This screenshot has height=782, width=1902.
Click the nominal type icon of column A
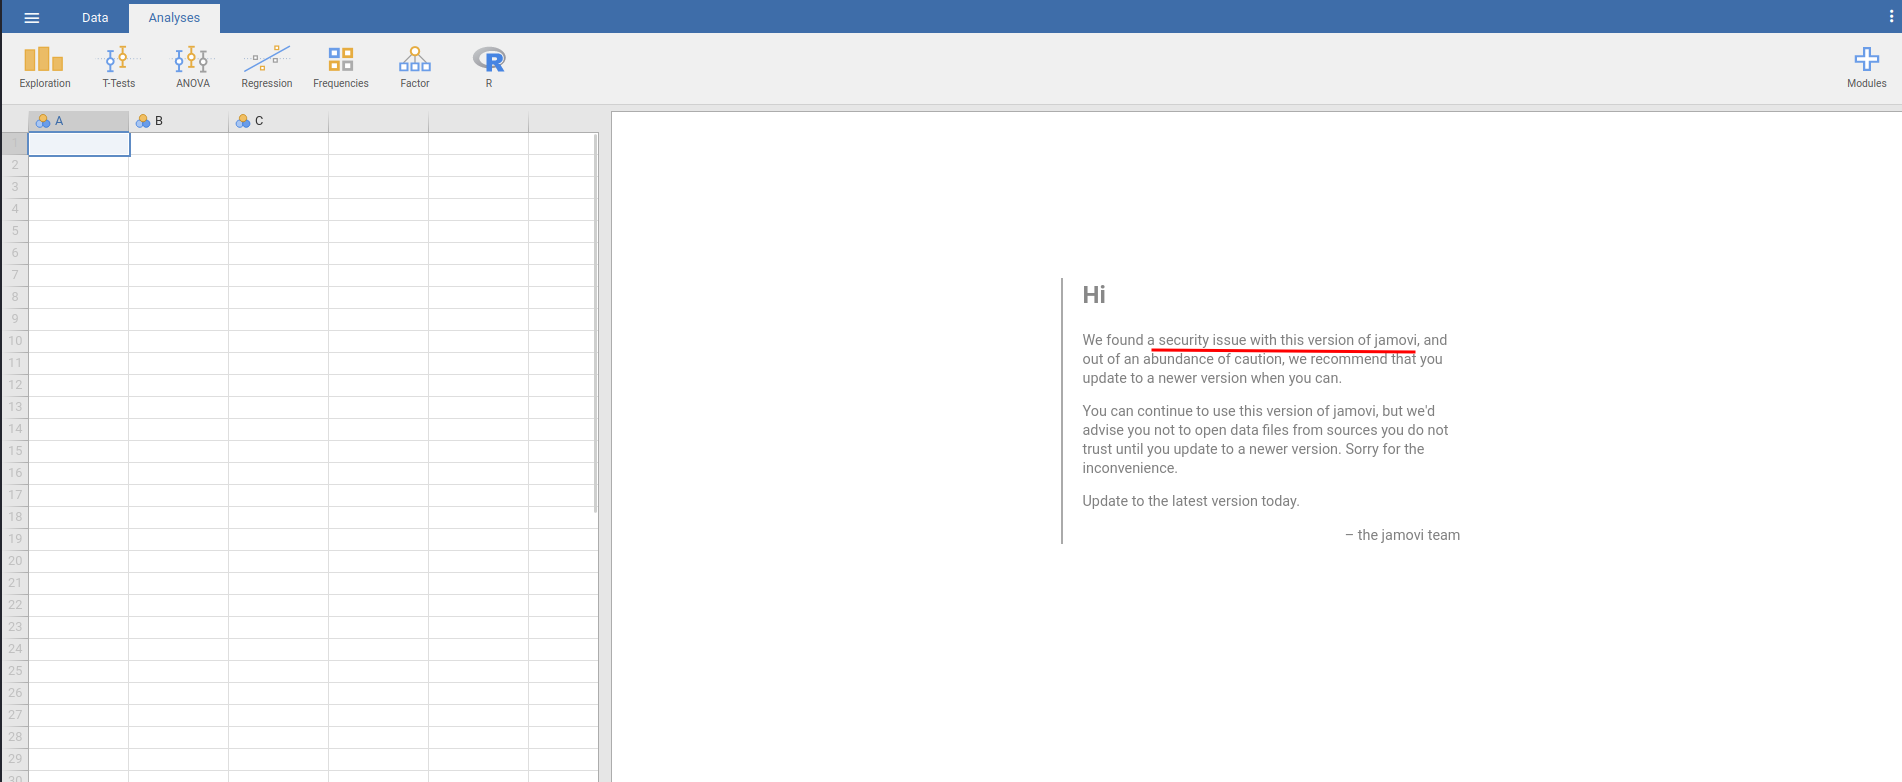(x=43, y=121)
